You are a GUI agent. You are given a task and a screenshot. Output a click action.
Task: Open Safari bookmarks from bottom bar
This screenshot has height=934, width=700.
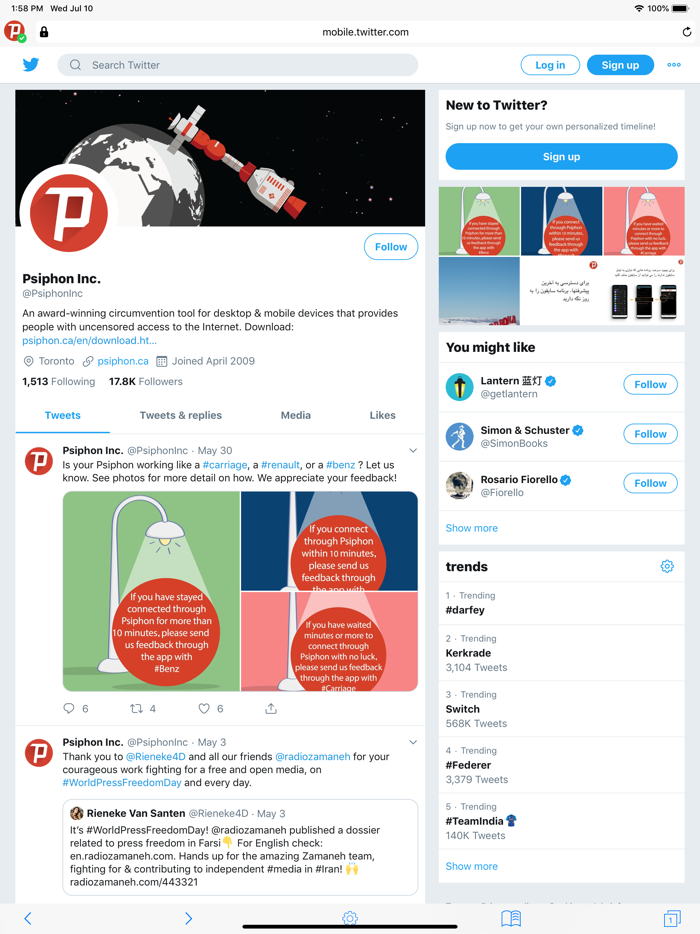510,917
